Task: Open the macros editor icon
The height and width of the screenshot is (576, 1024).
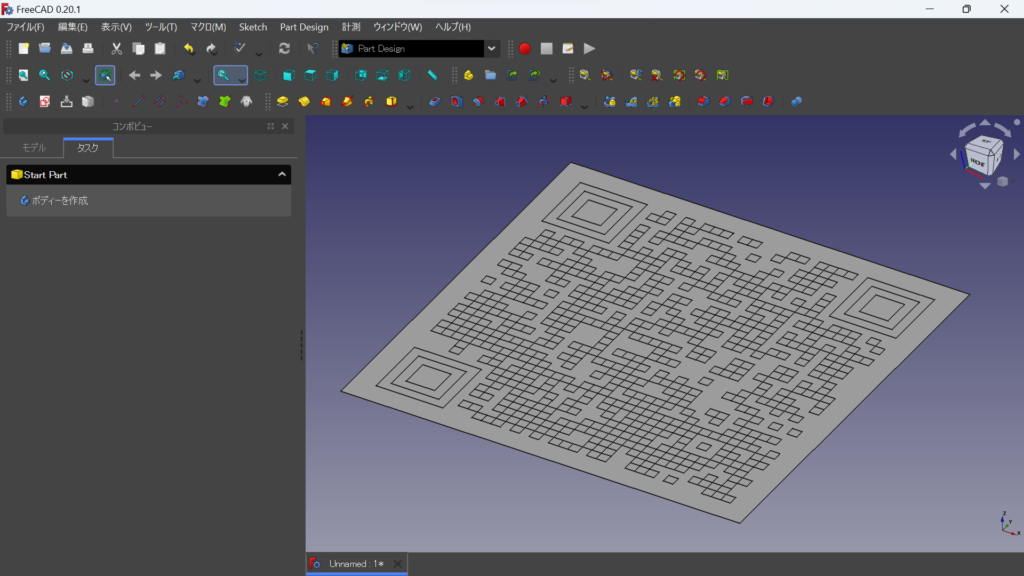Action: coord(568,48)
